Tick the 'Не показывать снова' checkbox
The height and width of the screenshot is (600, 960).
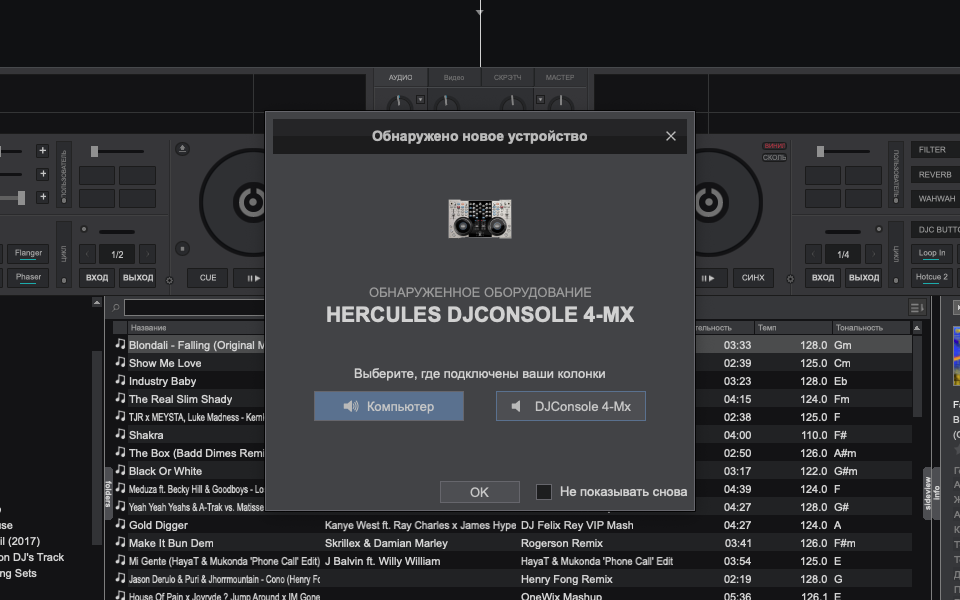point(544,492)
